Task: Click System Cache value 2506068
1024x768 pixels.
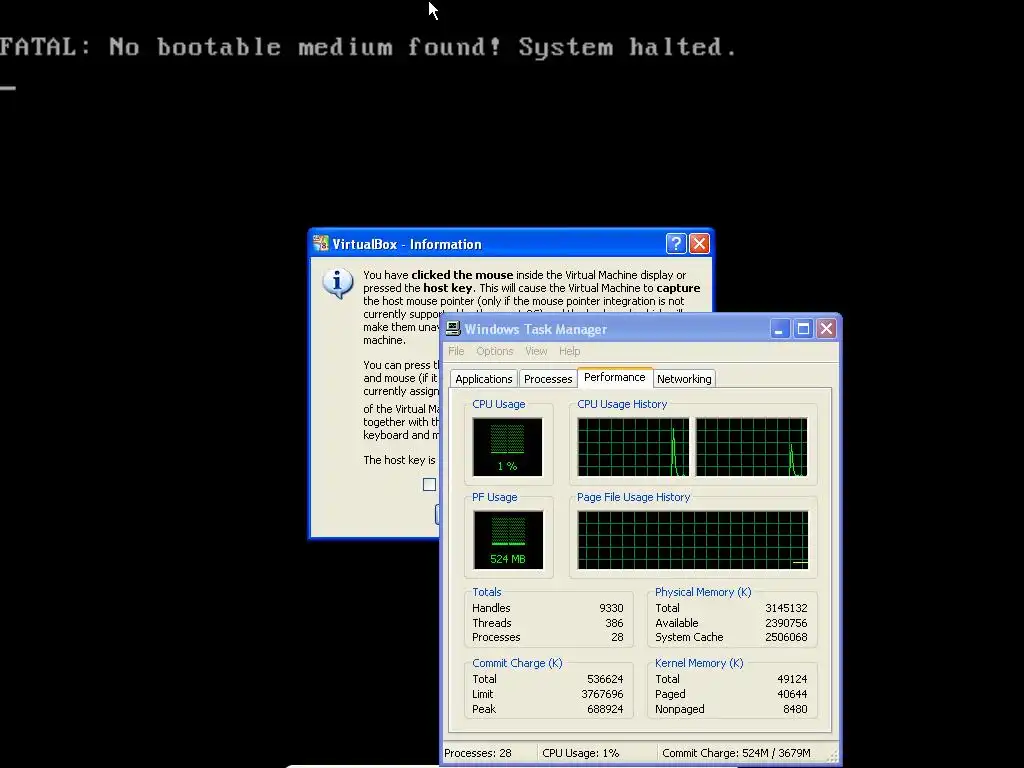Action: (786, 637)
